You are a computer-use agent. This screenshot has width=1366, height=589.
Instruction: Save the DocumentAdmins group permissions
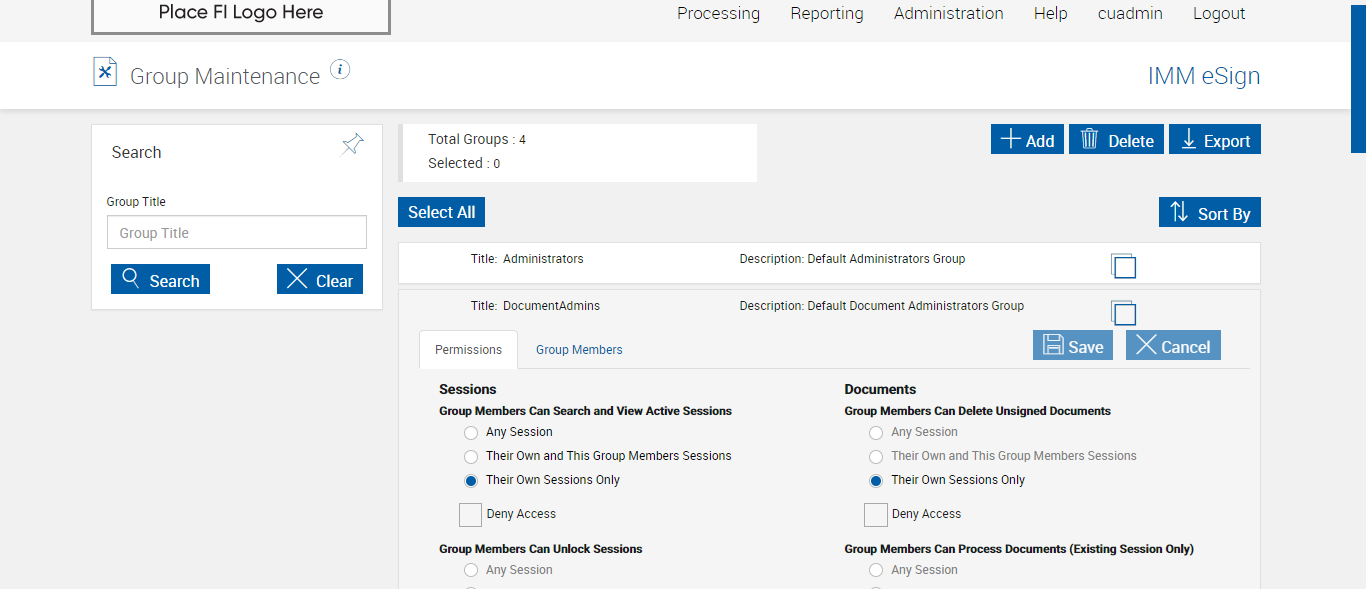1072,346
